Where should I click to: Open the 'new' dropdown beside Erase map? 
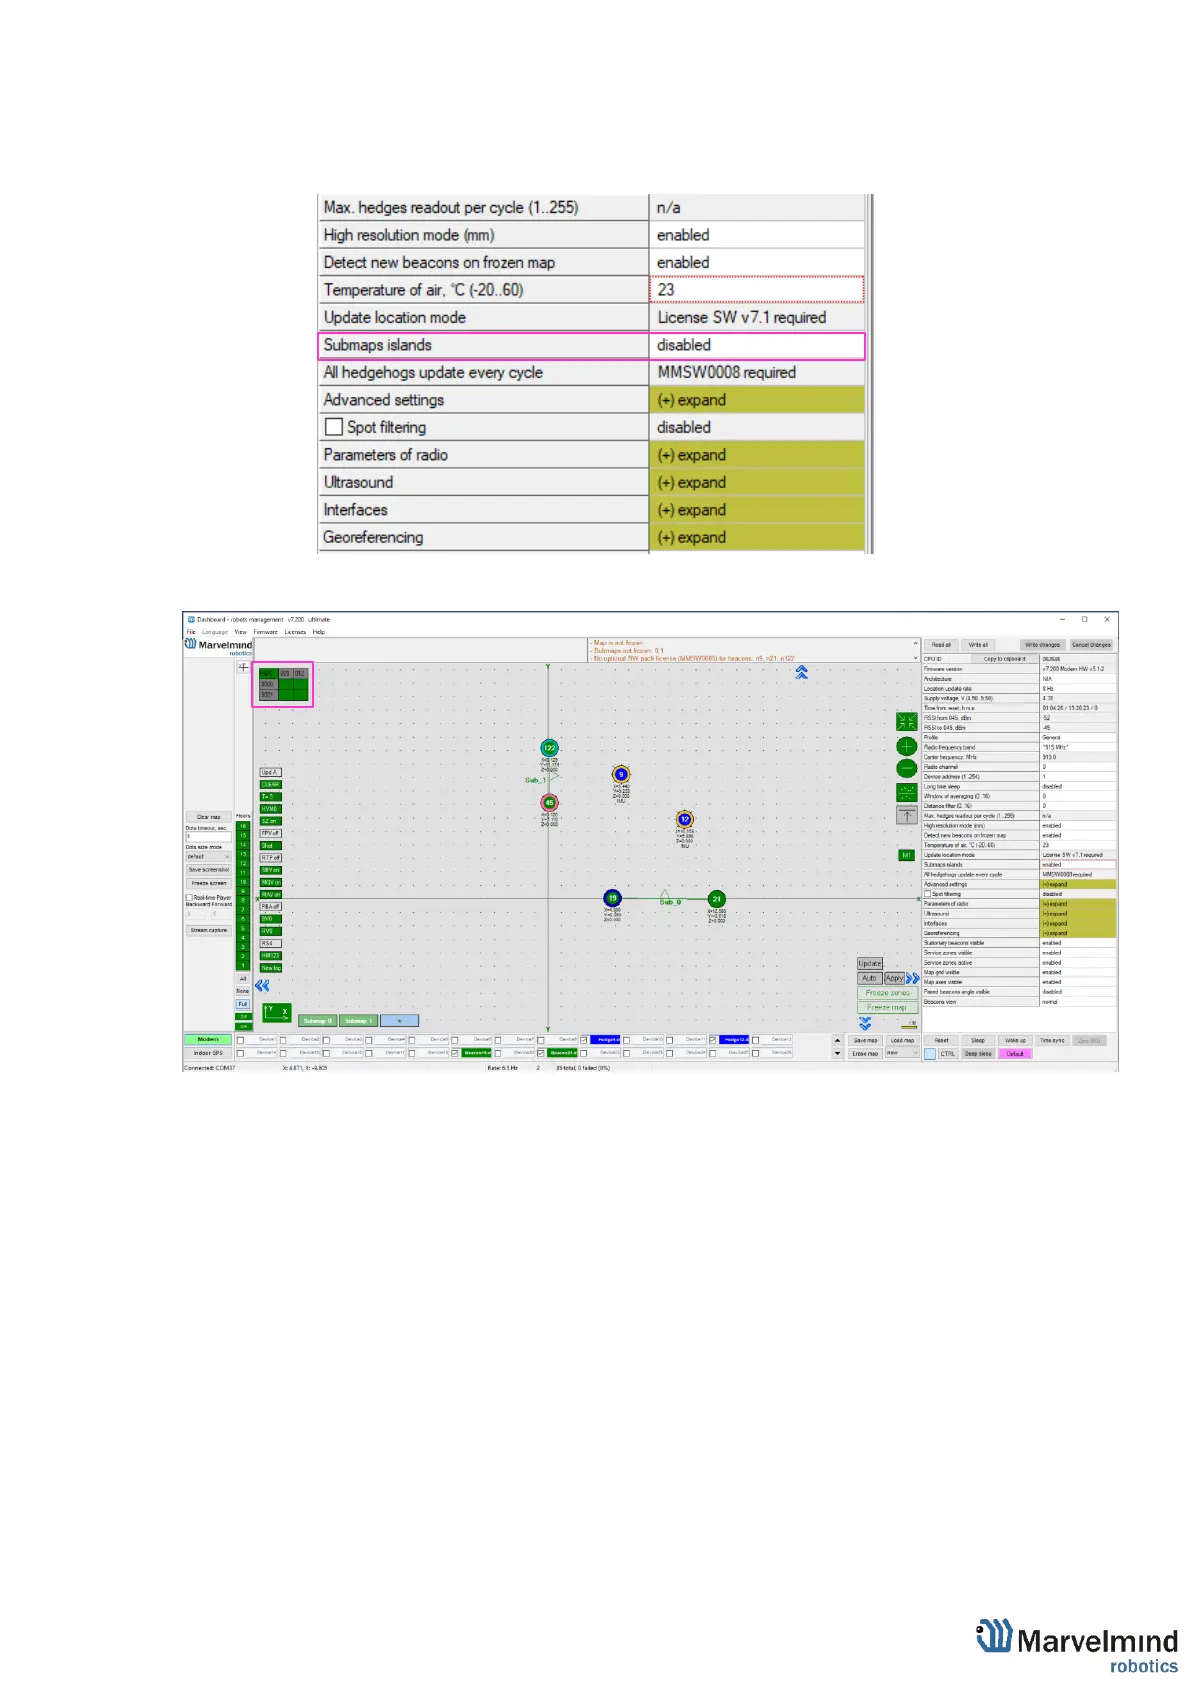901,1053
